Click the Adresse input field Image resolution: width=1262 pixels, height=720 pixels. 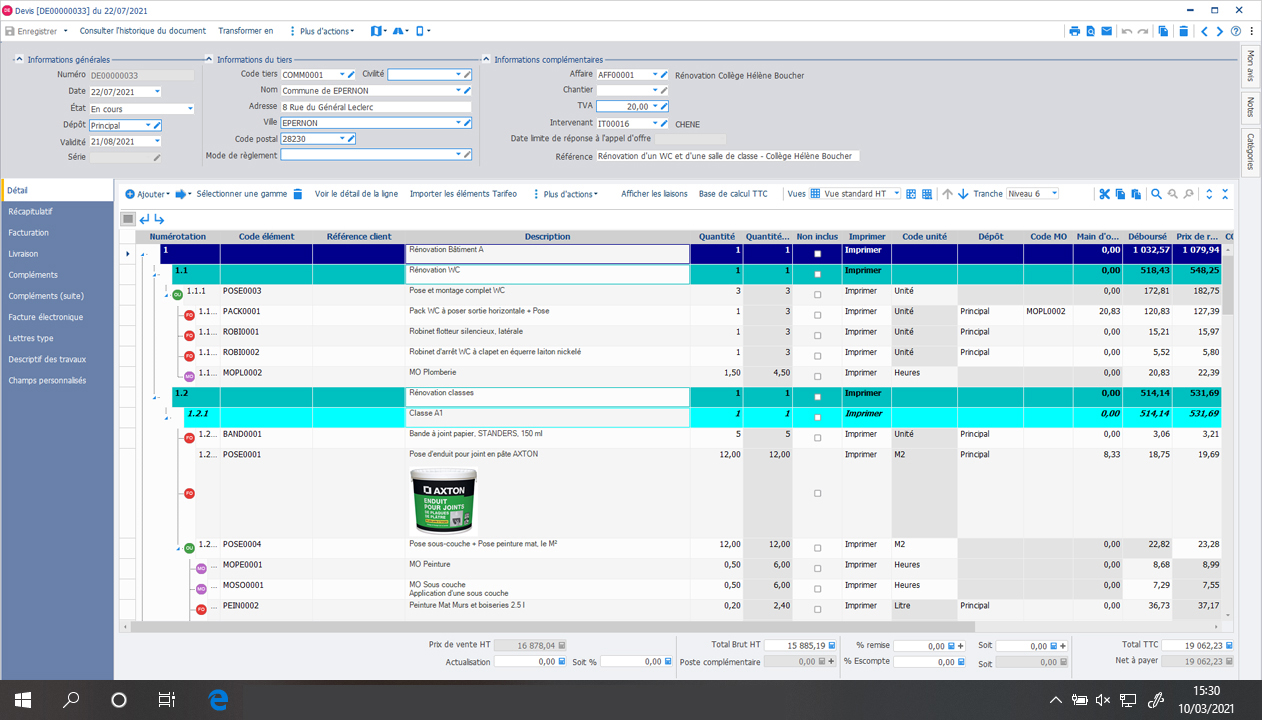(375, 107)
